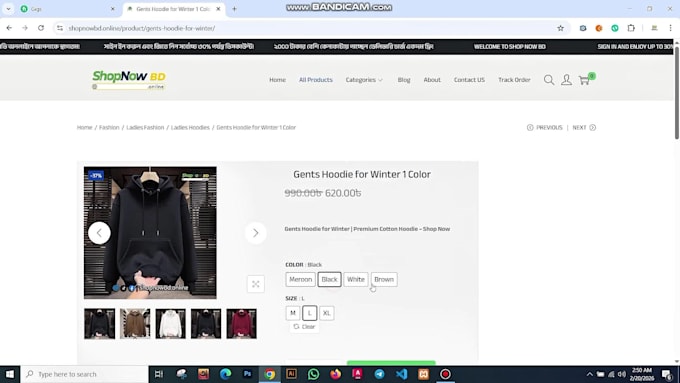Open new browser tab with plus
The image size is (680, 383).
point(234,9)
